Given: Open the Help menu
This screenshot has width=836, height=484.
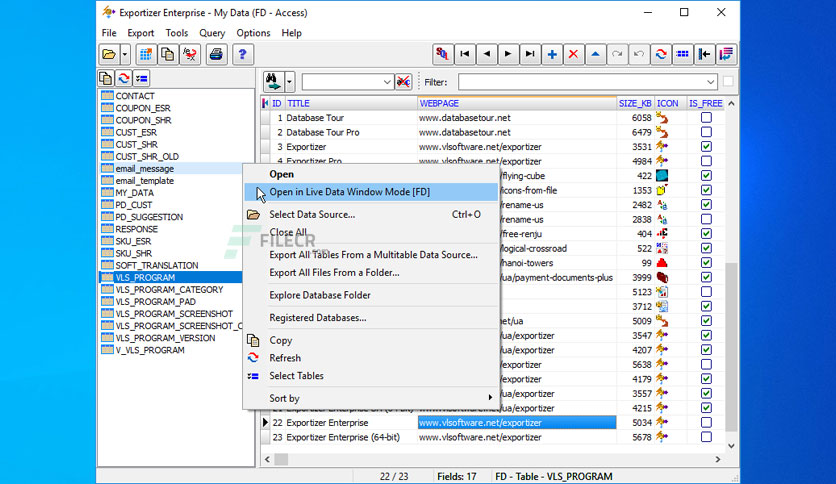Looking at the screenshot, I should click(292, 33).
